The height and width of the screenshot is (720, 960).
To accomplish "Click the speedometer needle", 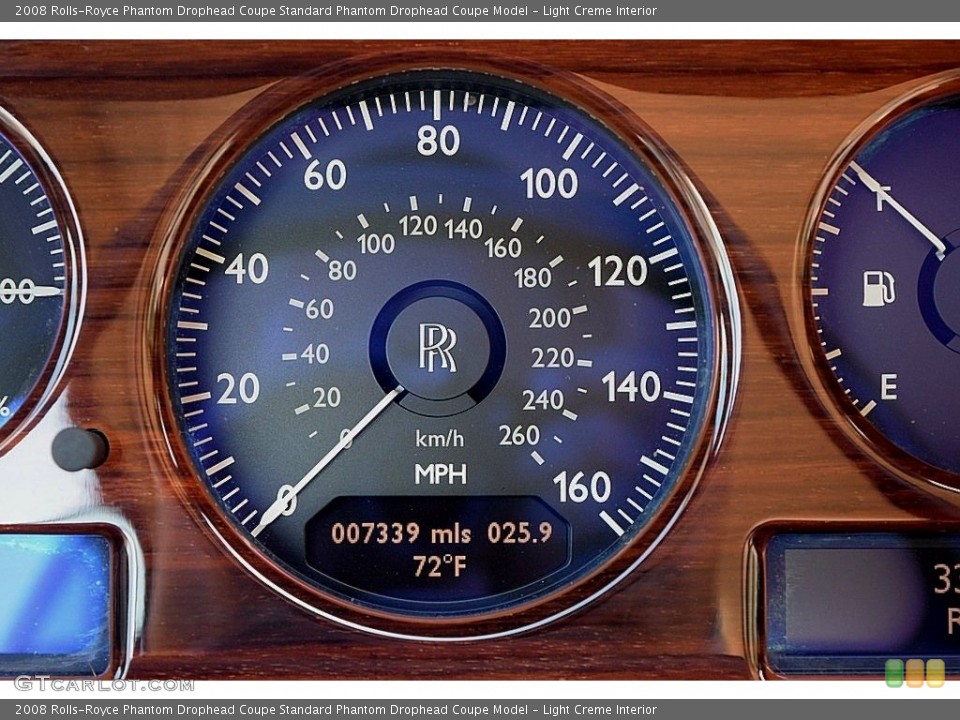I will click(x=328, y=462).
